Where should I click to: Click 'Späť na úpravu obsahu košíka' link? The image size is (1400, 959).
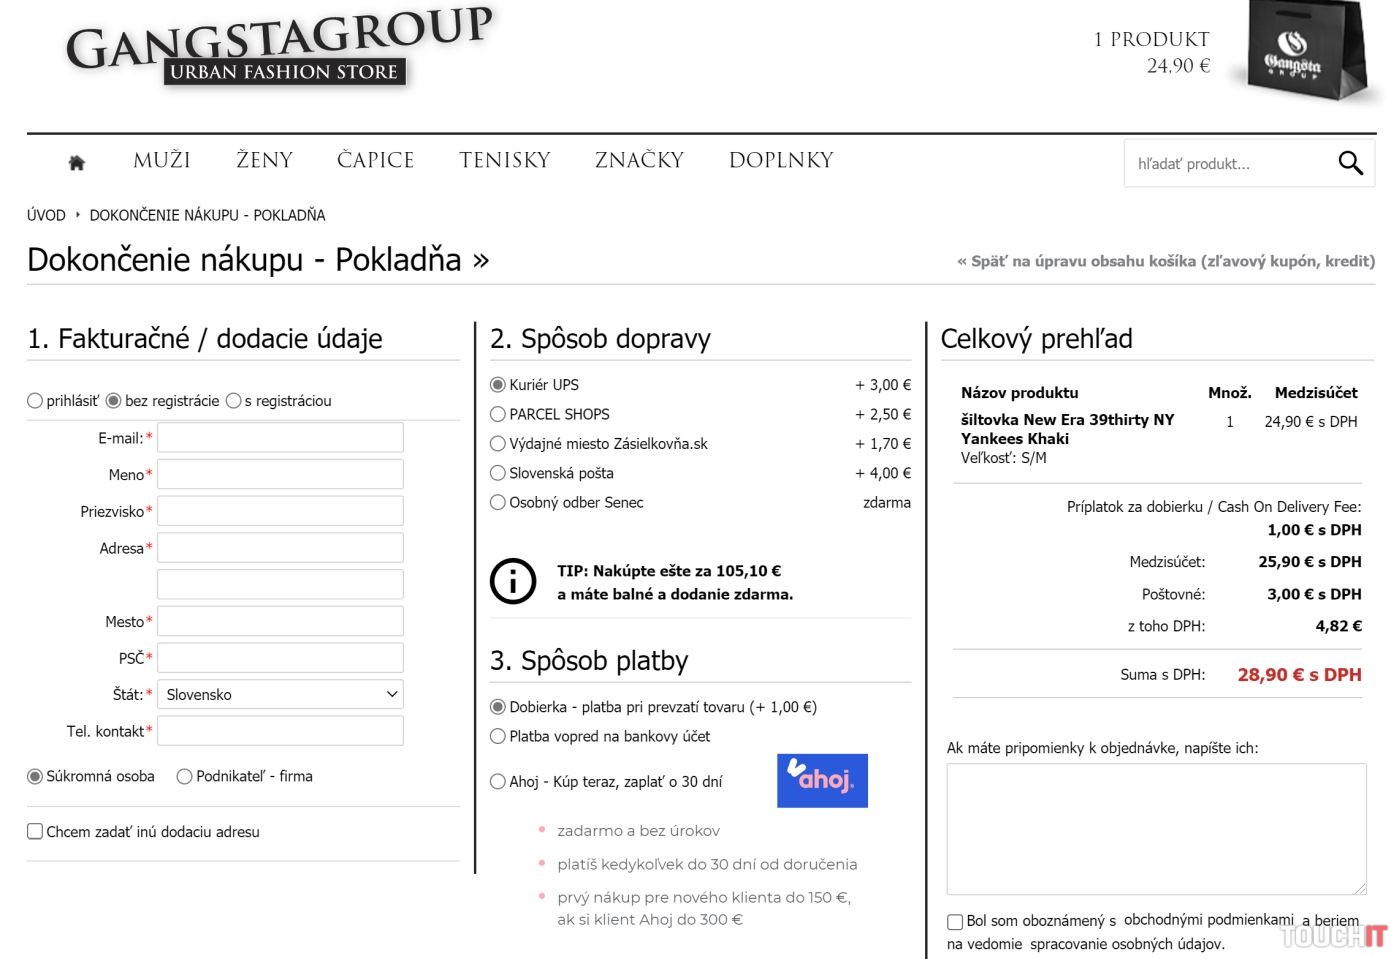(1166, 261)
